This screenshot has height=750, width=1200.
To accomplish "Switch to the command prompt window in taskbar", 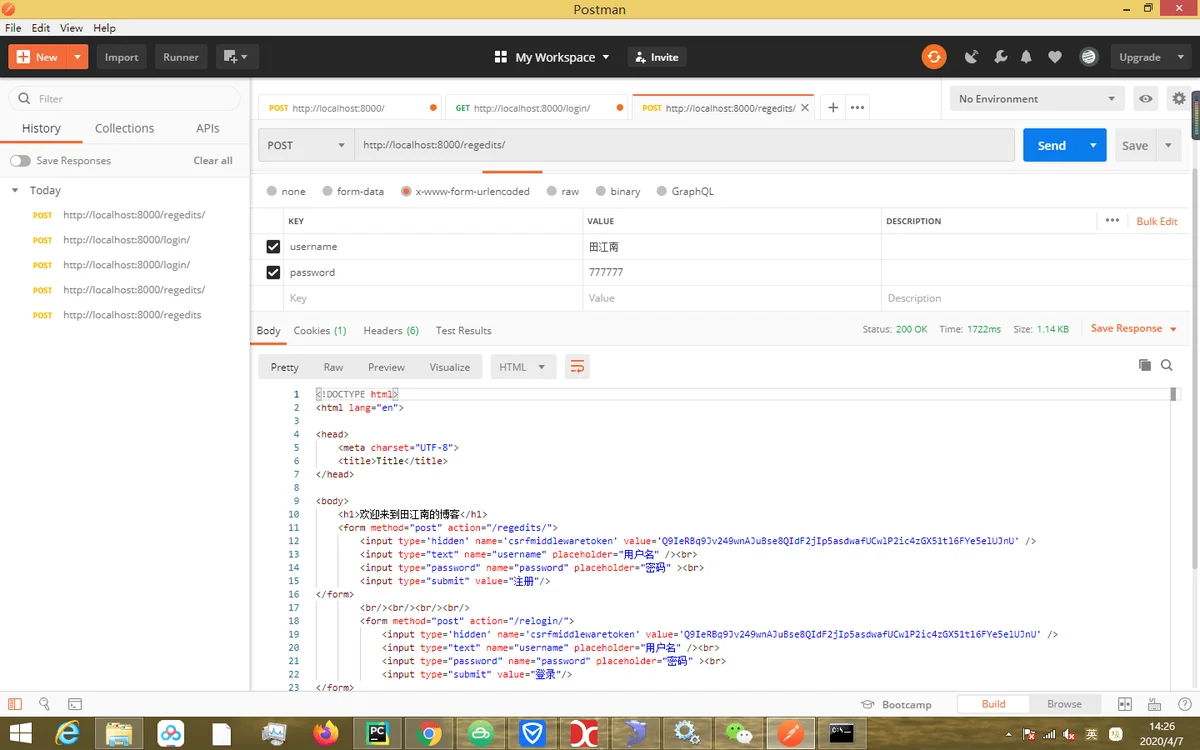I will pos(842,734).
